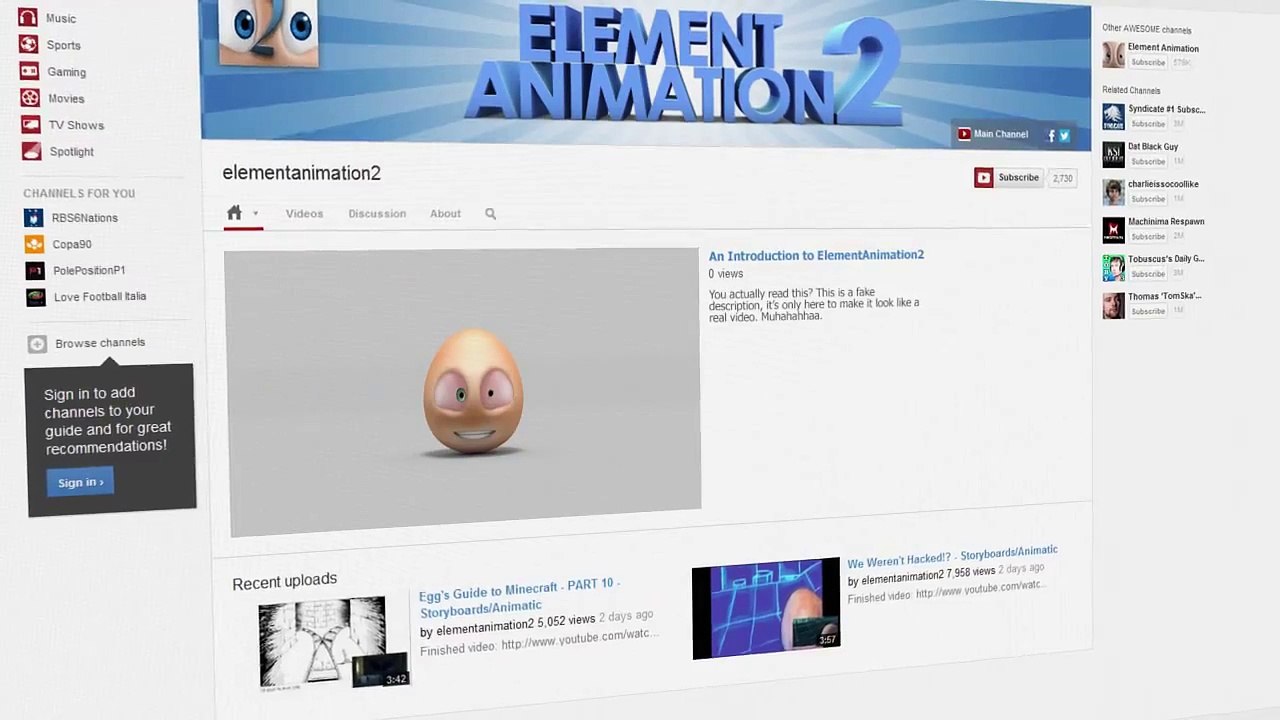Open Element Animation channel avatar
The width and height of the screenshot is (1280, 720).
coord(1113,55)
